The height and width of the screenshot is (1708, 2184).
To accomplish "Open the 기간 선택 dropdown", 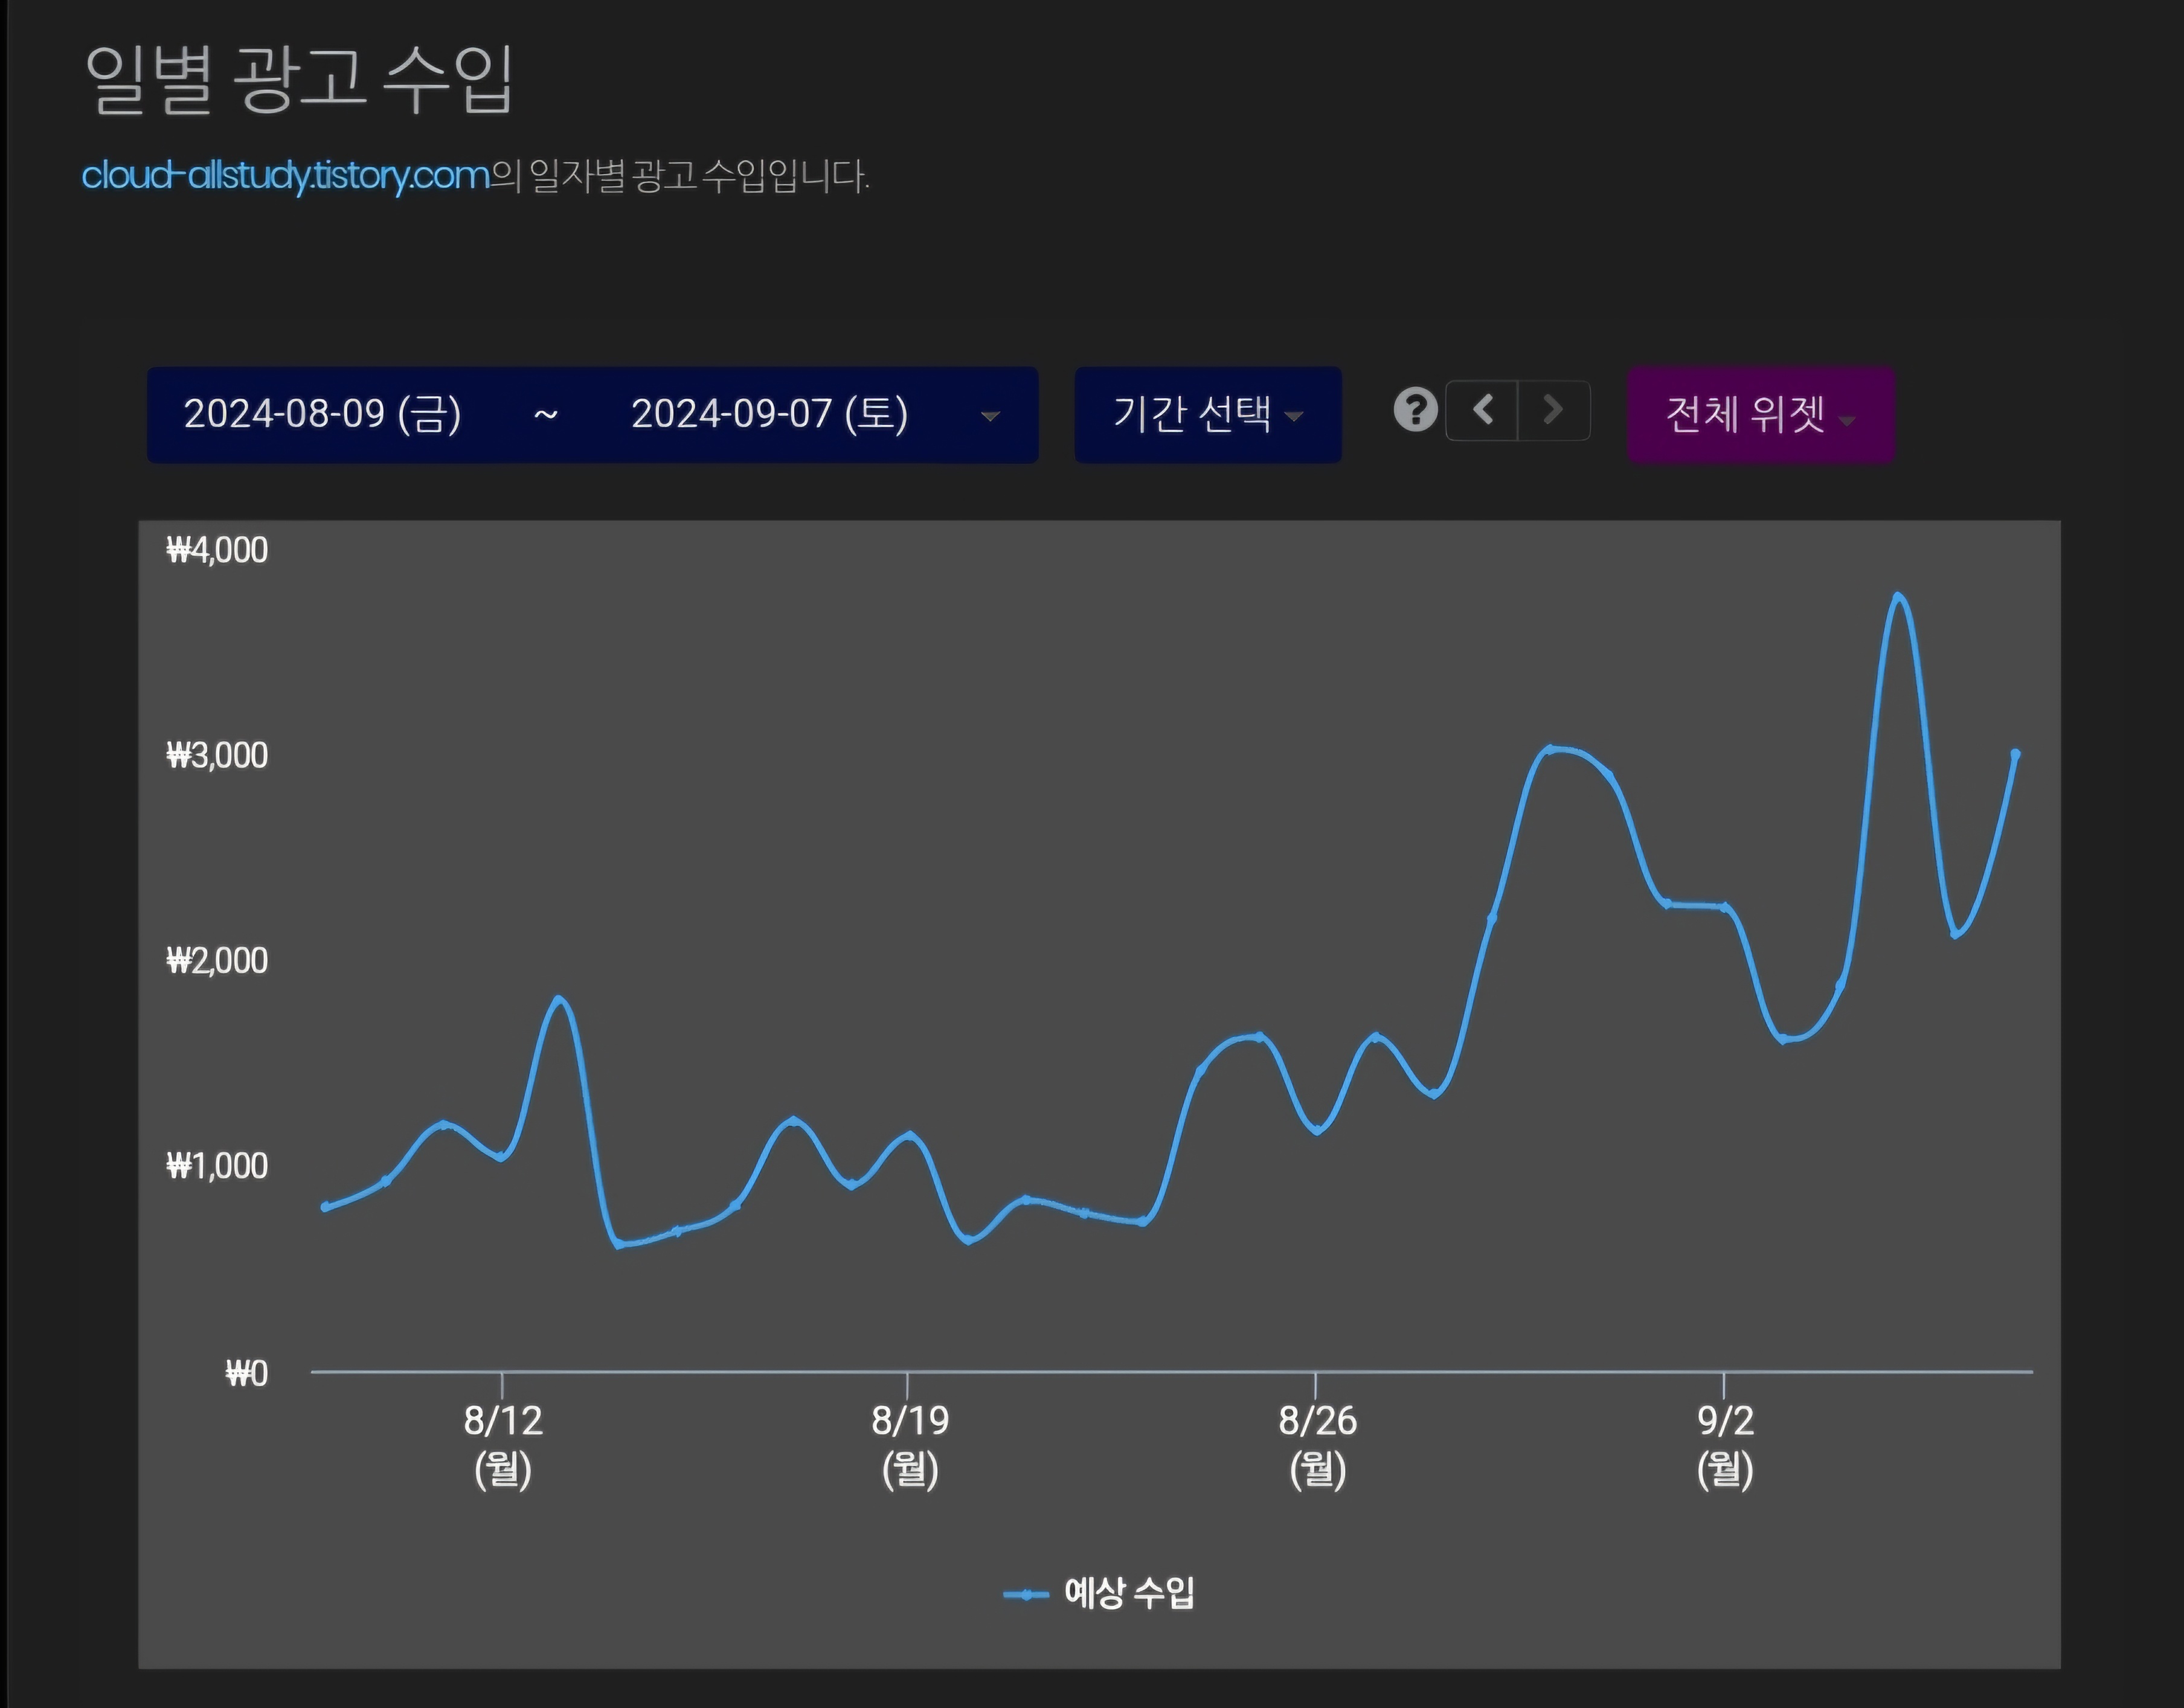I will coord(1207,414).
